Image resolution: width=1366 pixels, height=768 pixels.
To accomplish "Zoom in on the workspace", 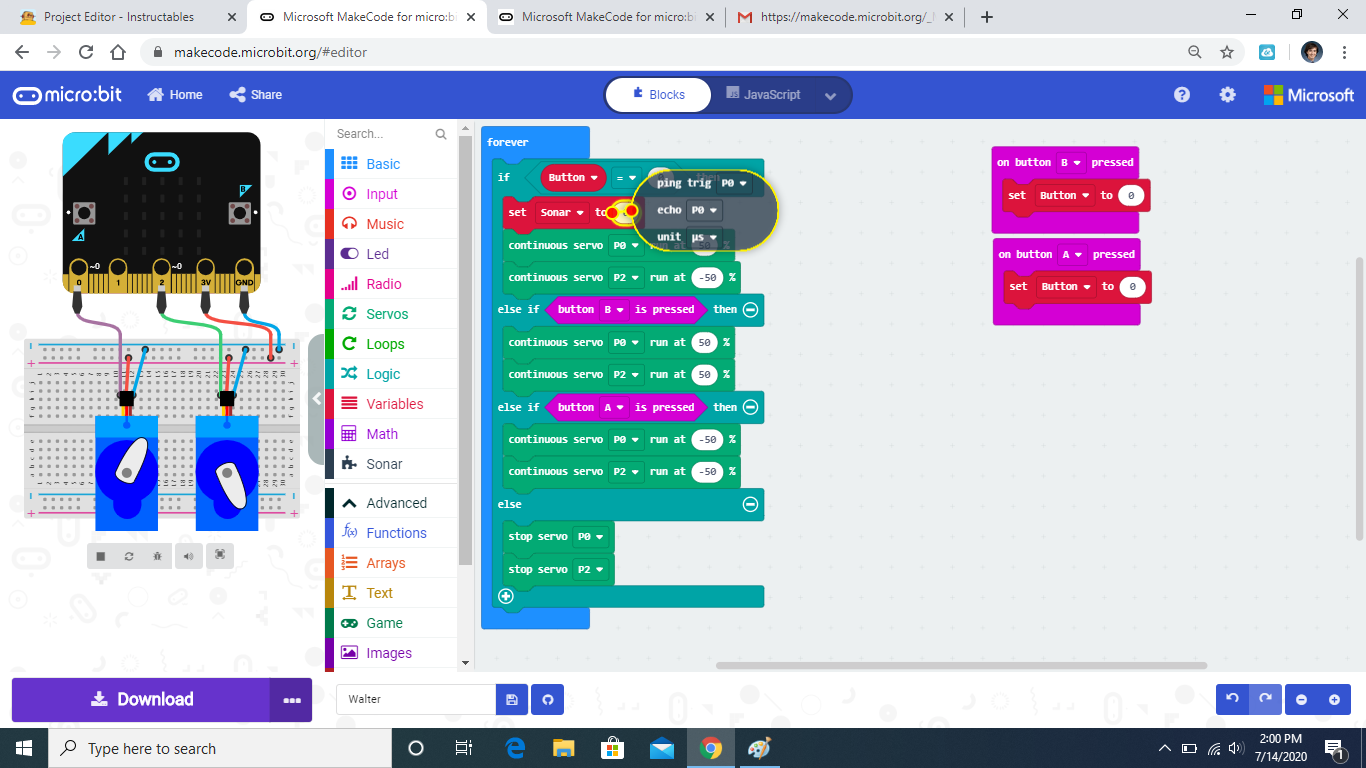I will pyautogui.click(x=1334, y=699).
